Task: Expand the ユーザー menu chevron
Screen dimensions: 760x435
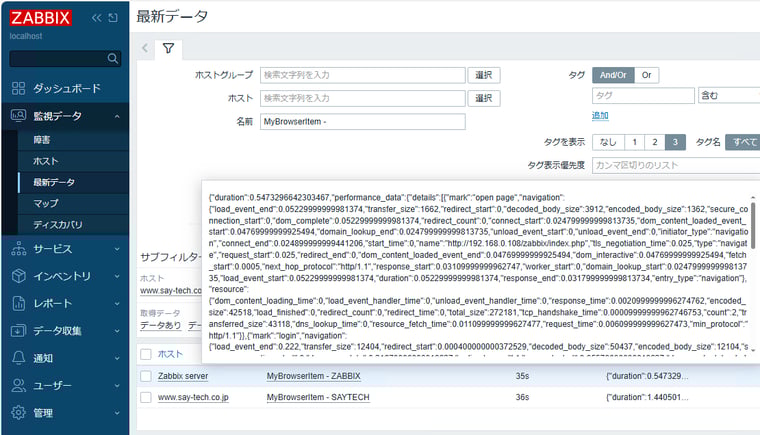Action: coord(117,386)
